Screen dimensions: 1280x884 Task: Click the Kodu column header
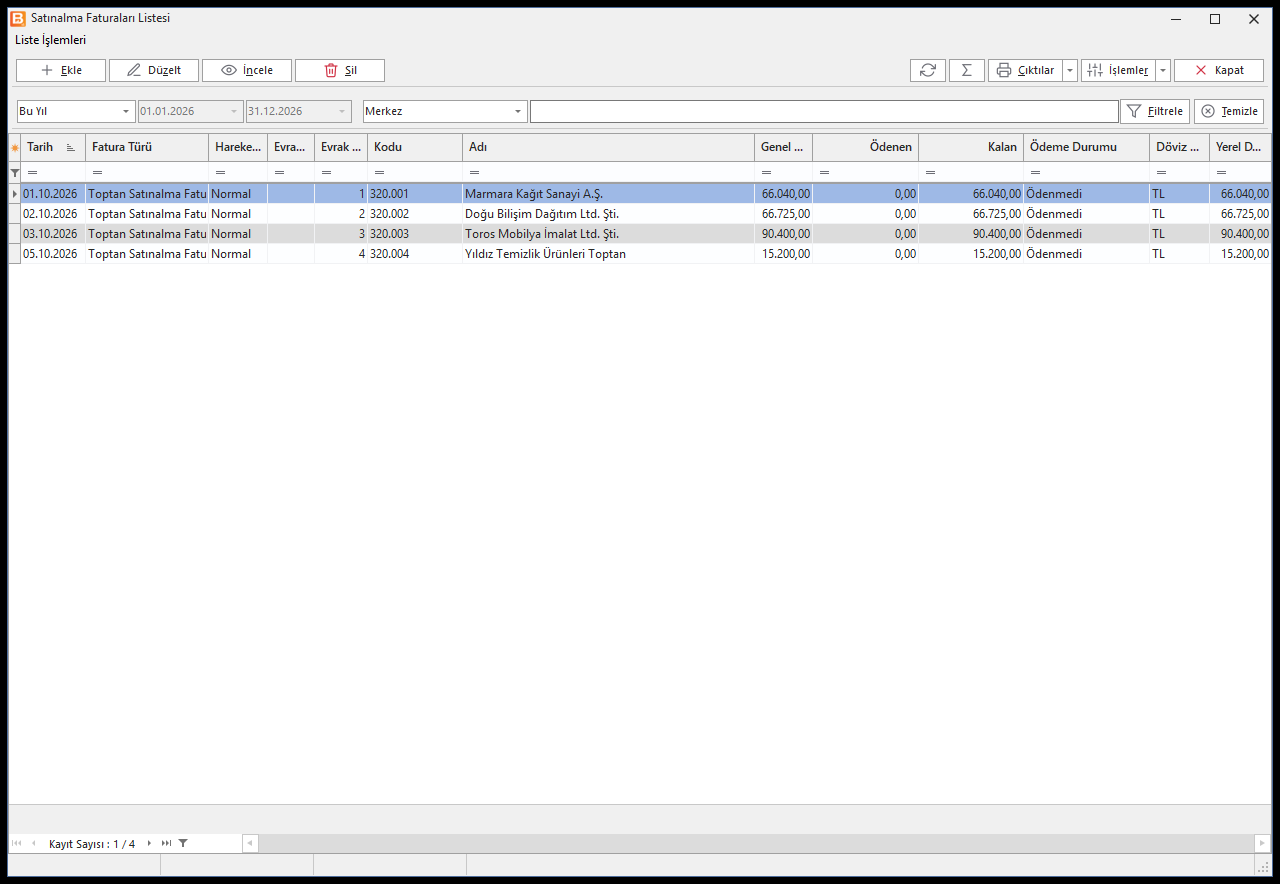click(x=415, y=147)
